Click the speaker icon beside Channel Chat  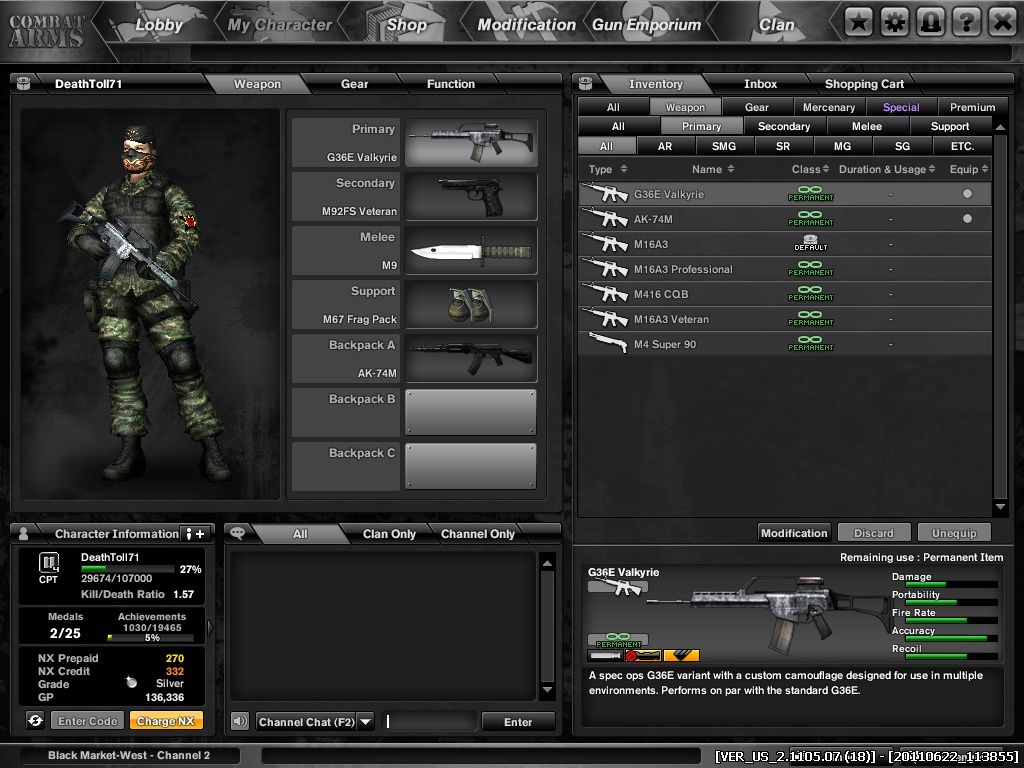240,721
